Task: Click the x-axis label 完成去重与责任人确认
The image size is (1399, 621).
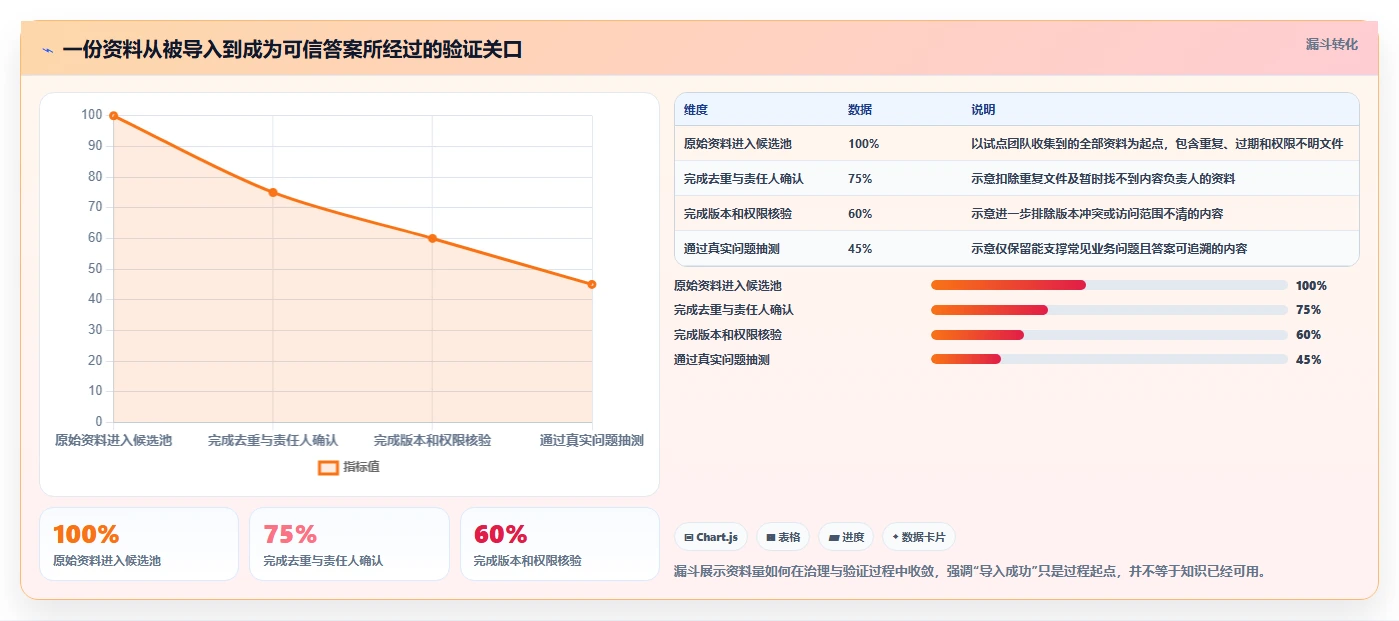Action: pyautogui.click(x=273, y=440)
